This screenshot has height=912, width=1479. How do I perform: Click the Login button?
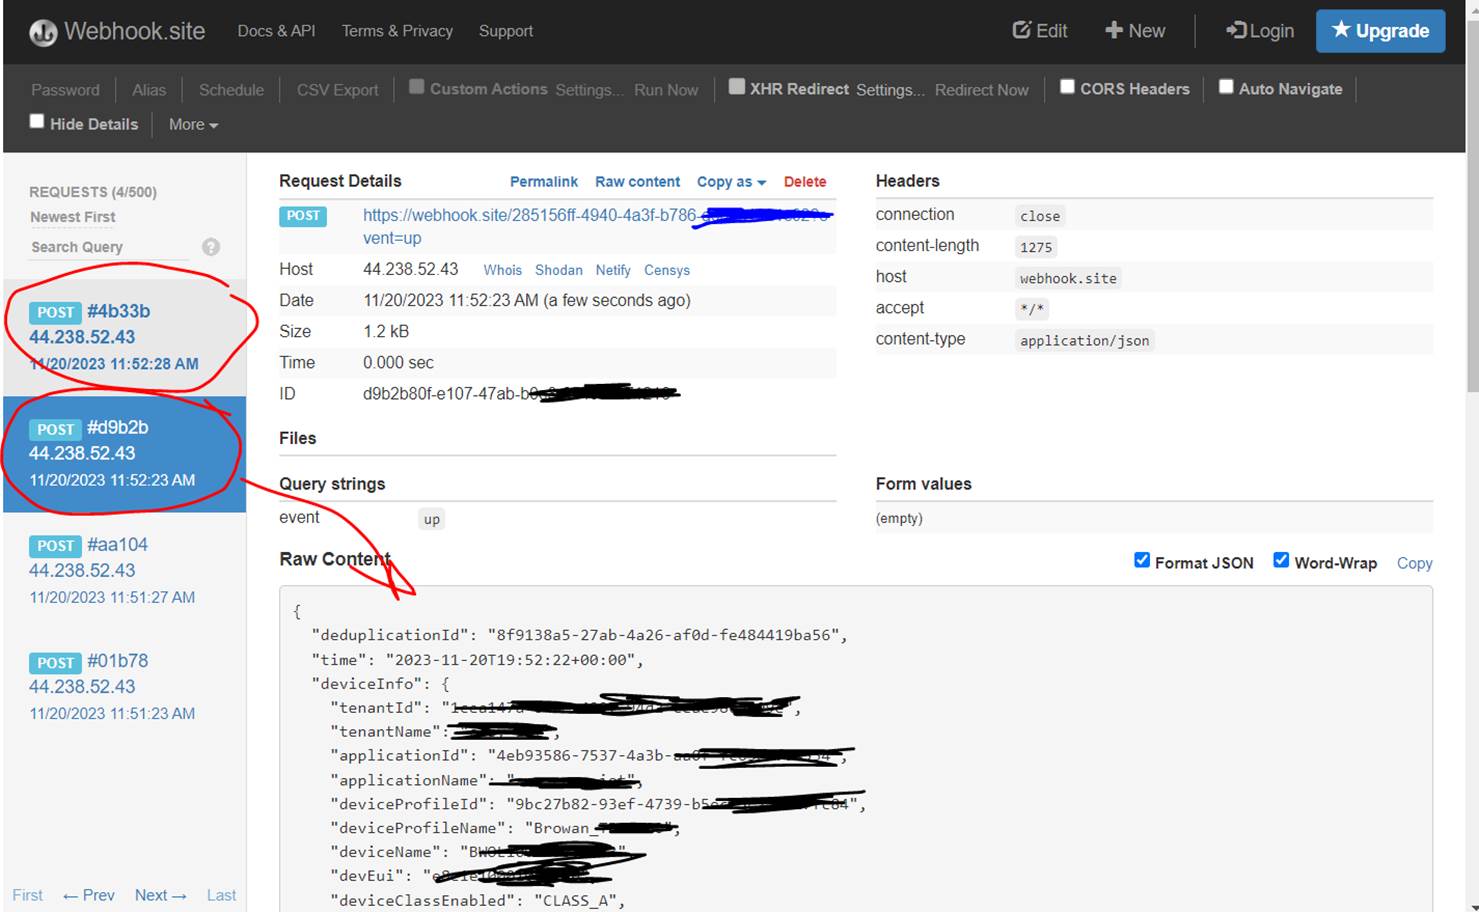(x=1260, y=31)
